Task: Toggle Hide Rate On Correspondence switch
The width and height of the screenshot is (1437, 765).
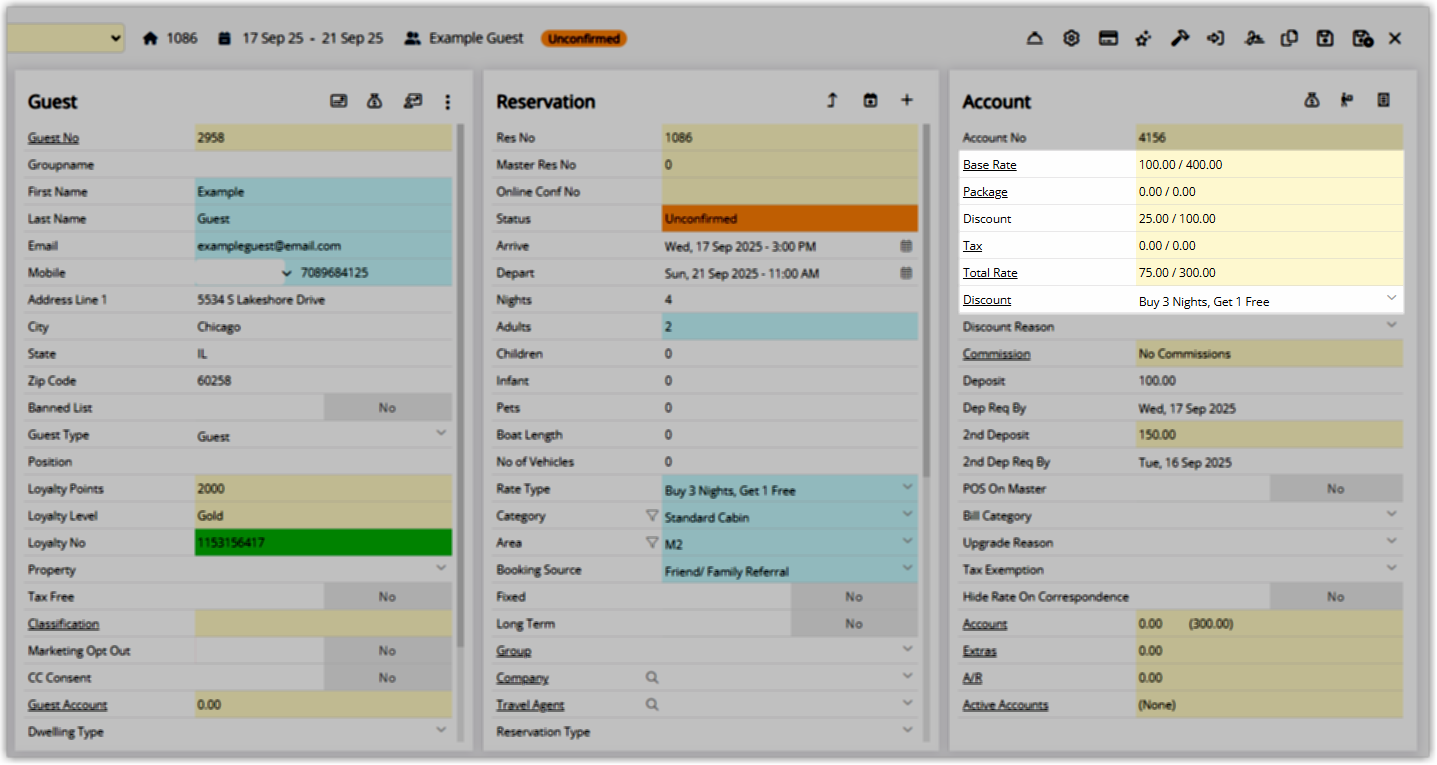Action: pyautogui.click(x=1336, y=597)
